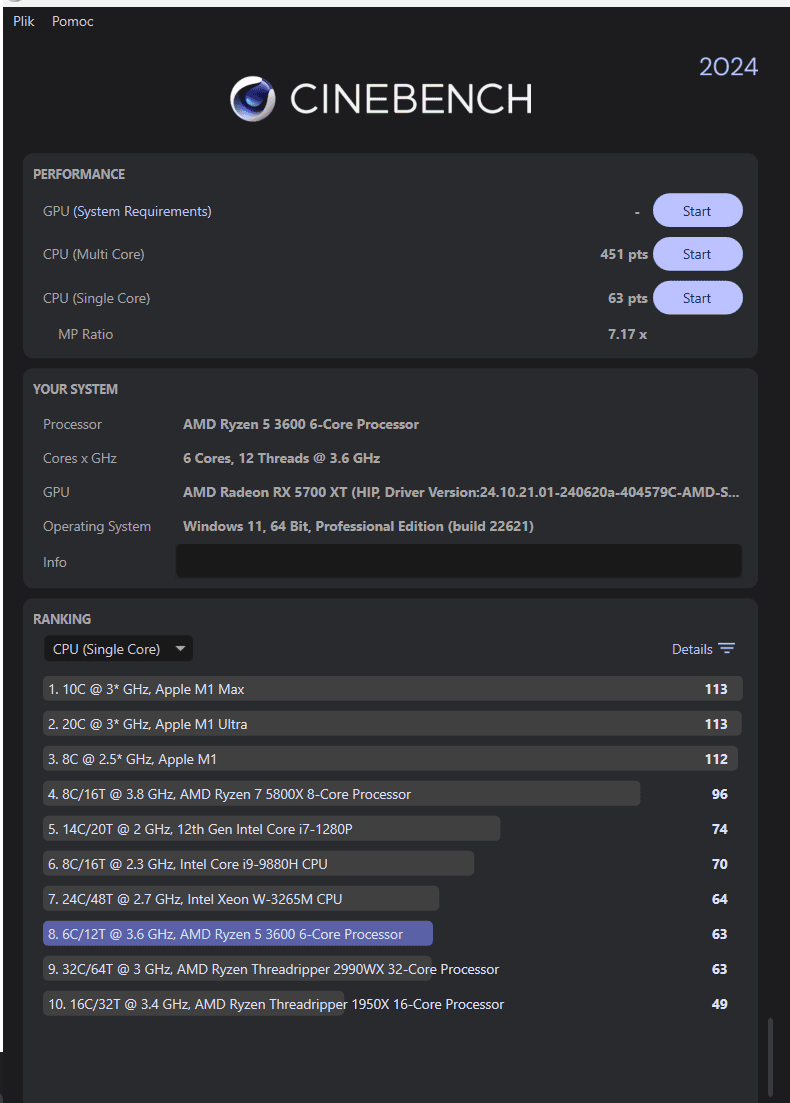Click the 6 Cores, 12 Threads value

(281, 458)
